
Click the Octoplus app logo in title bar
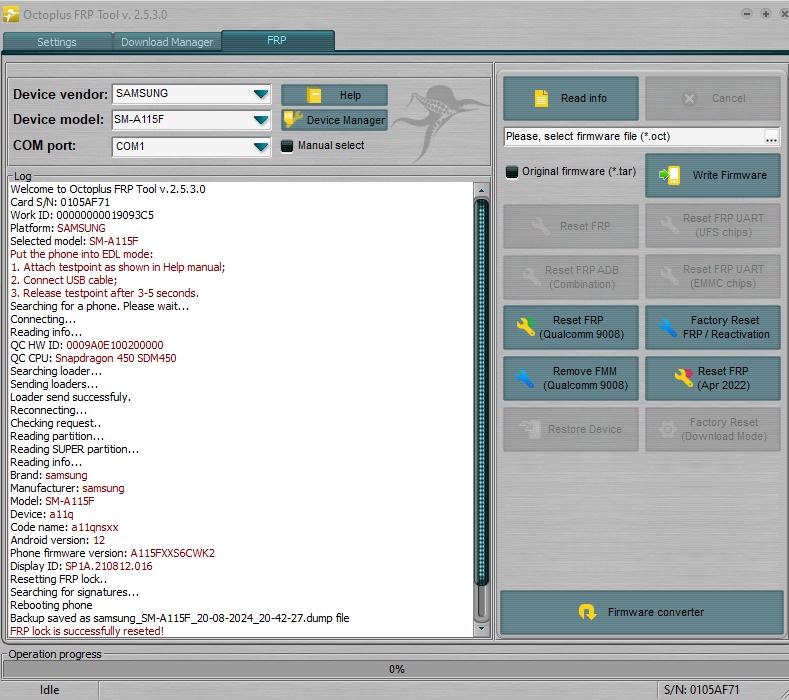point(11,14)
